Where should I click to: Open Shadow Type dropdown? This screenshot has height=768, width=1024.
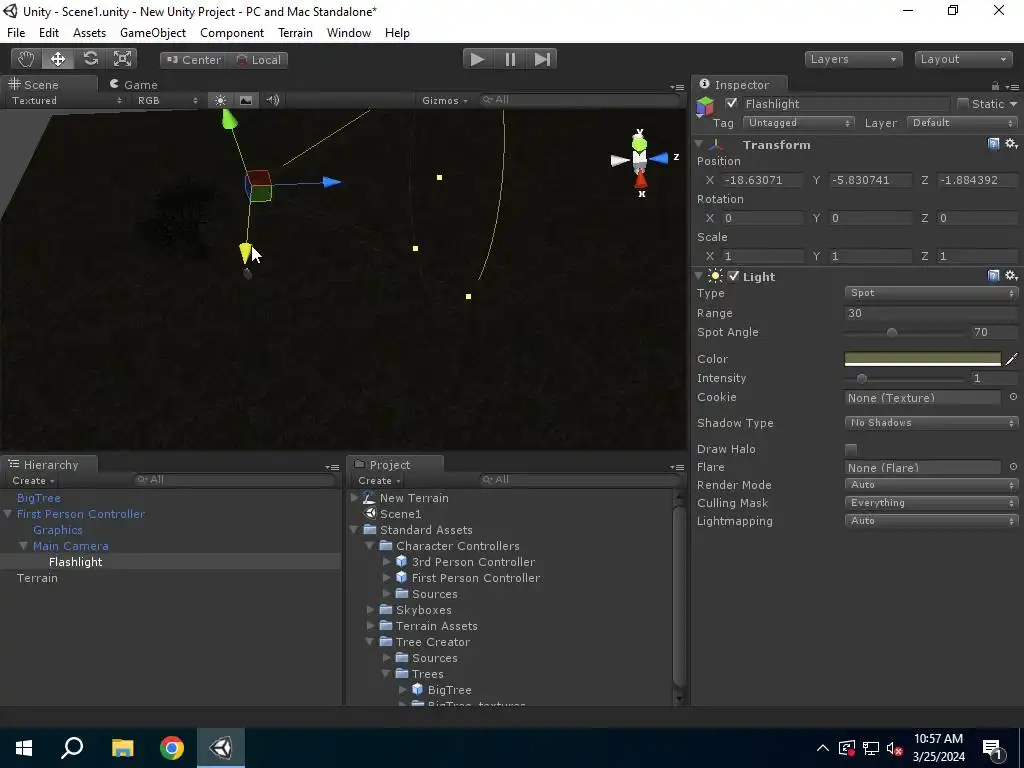(931, 423)
